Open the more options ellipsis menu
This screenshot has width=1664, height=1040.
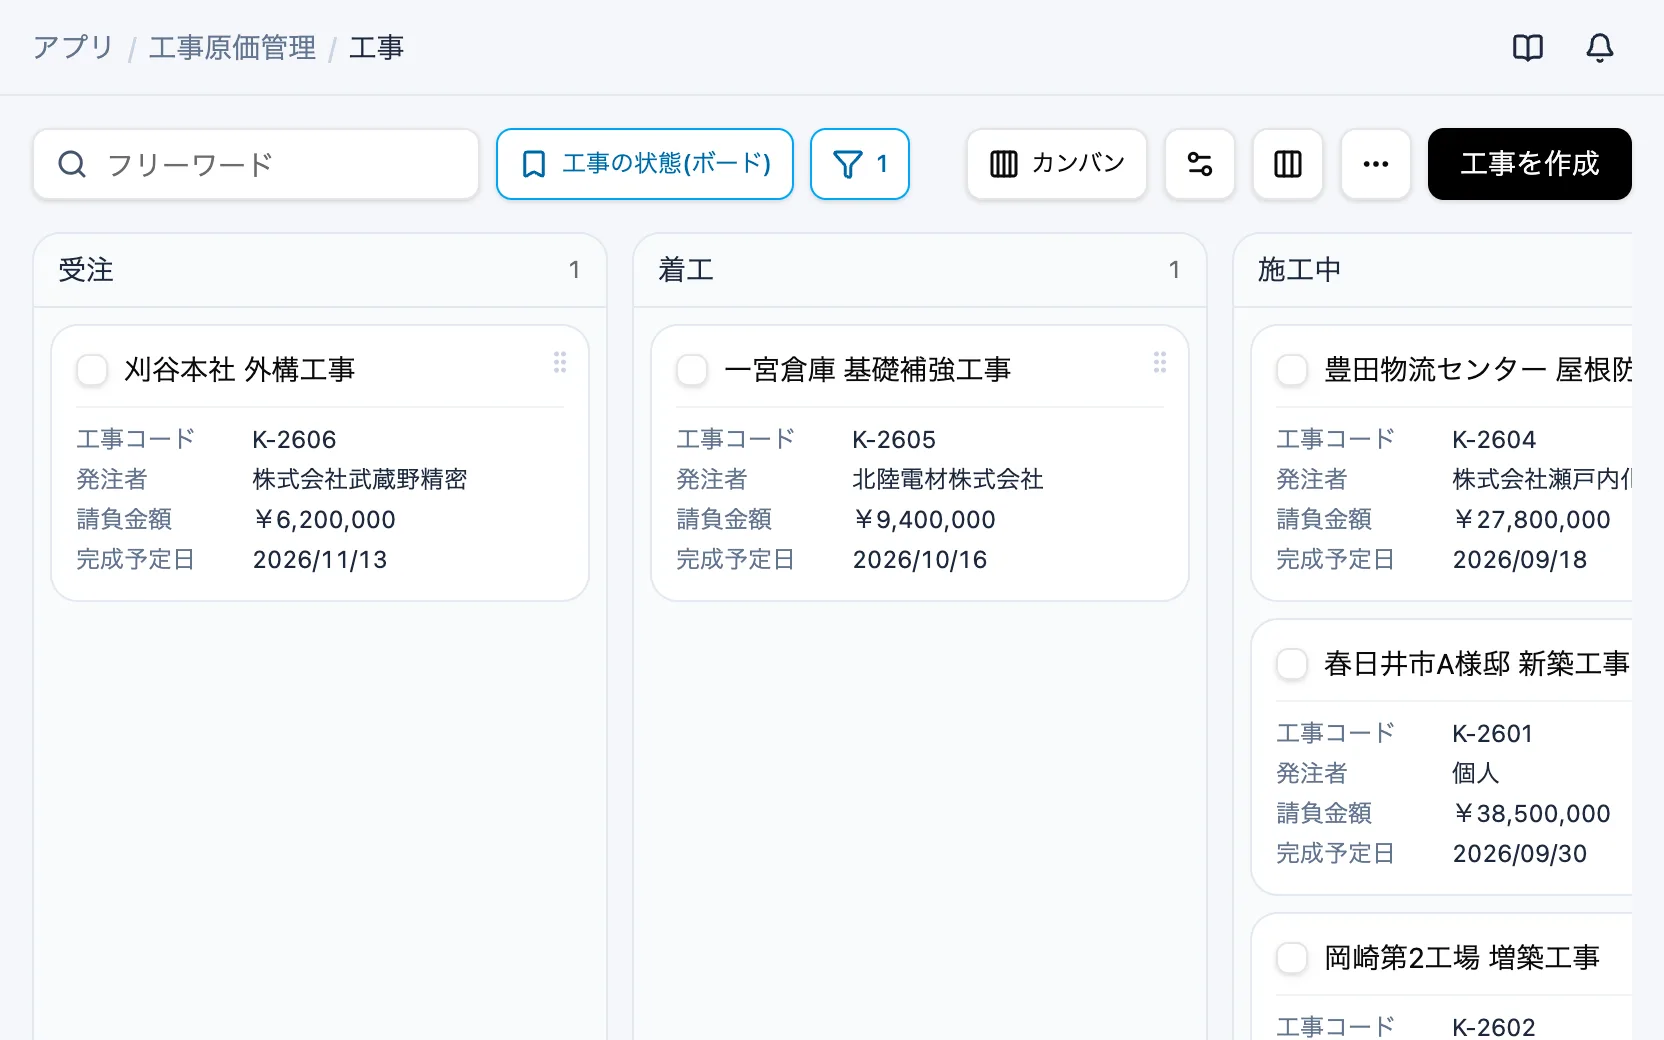[1376, 164]
